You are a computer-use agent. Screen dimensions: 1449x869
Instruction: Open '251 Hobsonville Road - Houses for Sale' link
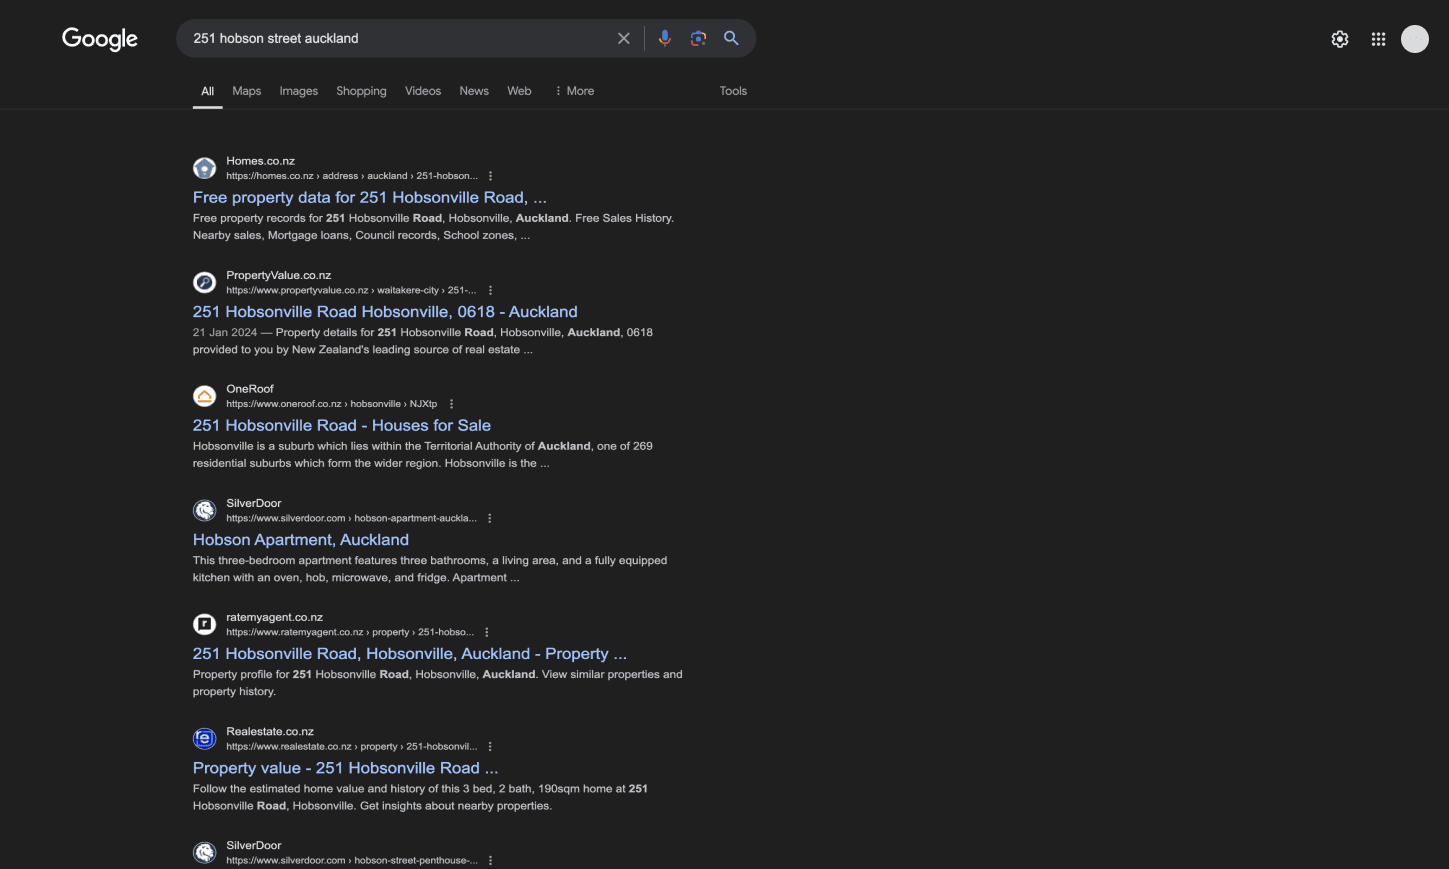[x=342, y=426]
